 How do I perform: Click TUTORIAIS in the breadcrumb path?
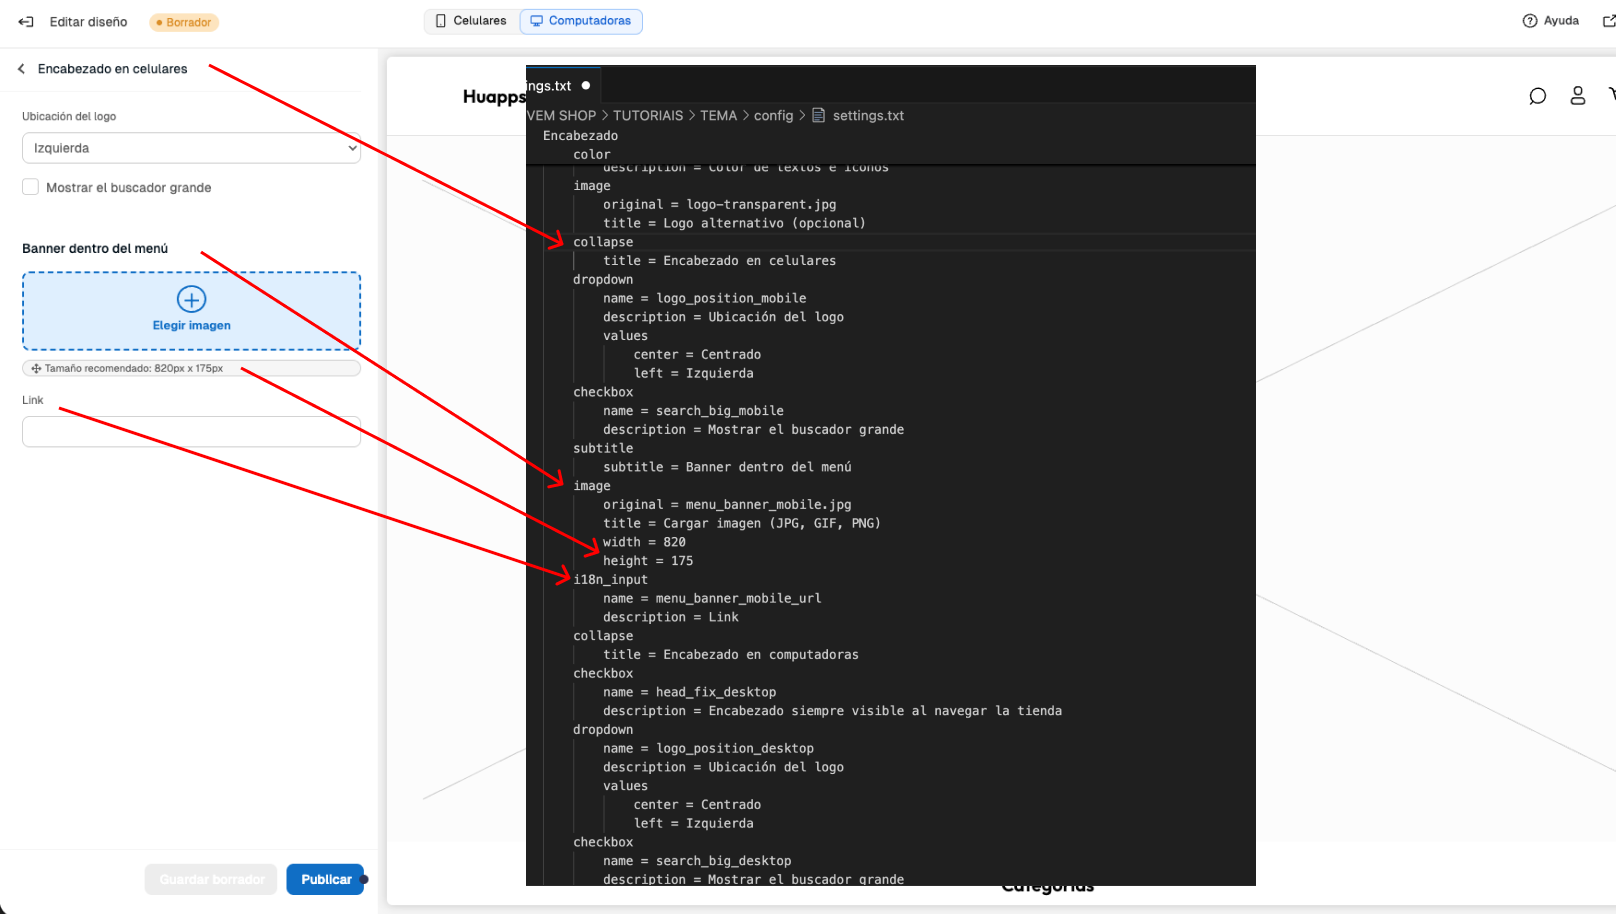point(648,116)
